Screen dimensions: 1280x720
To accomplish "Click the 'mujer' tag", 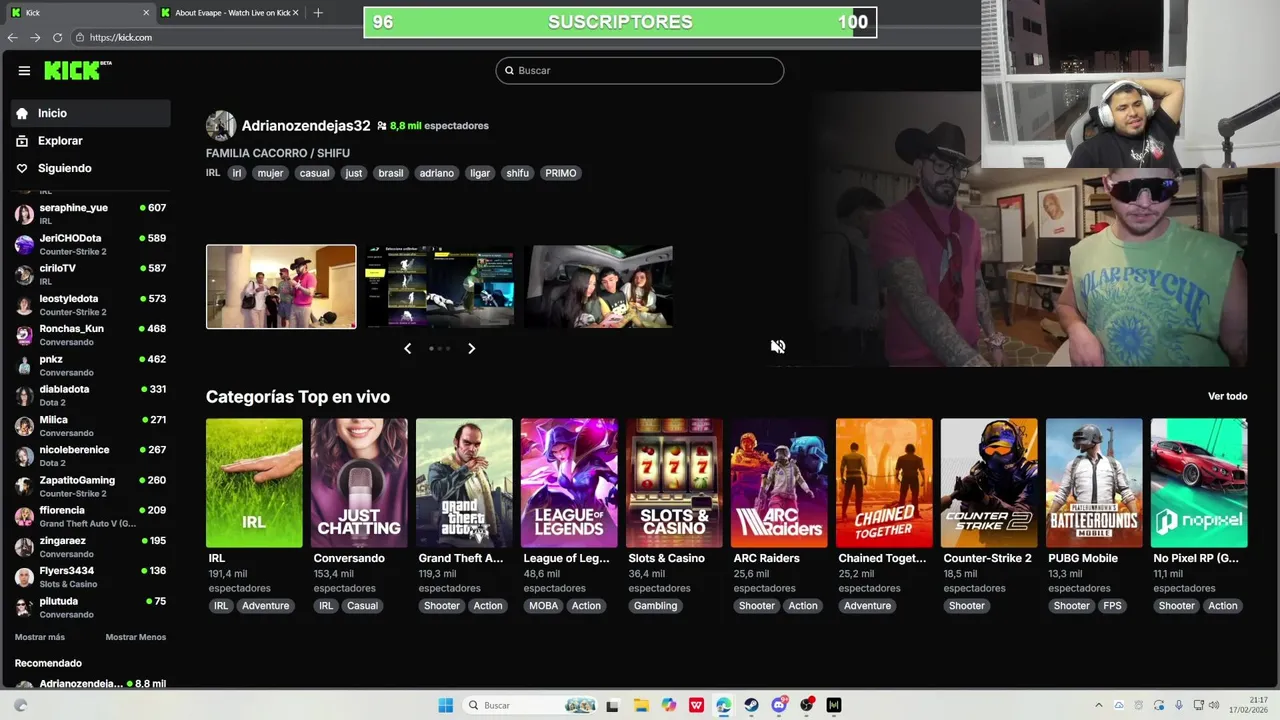I will pyautogui.click(x=270, y=173).
